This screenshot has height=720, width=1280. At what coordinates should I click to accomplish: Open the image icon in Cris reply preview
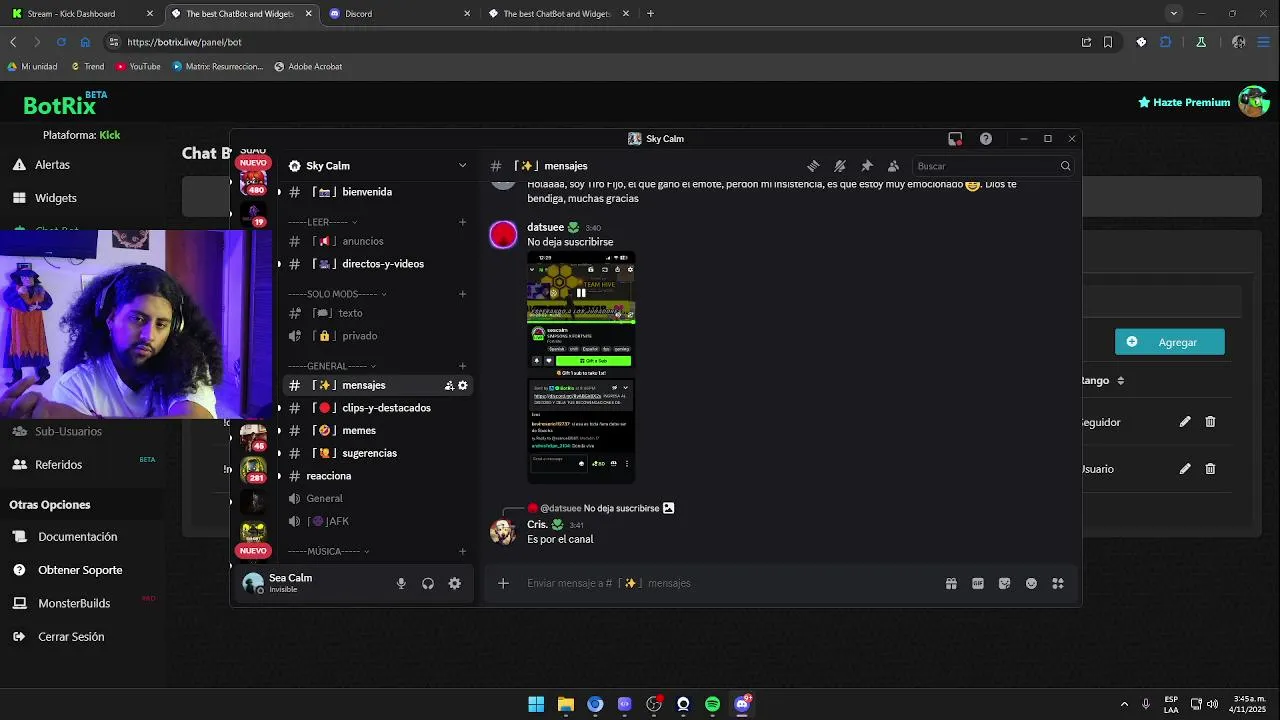point(668,508)
